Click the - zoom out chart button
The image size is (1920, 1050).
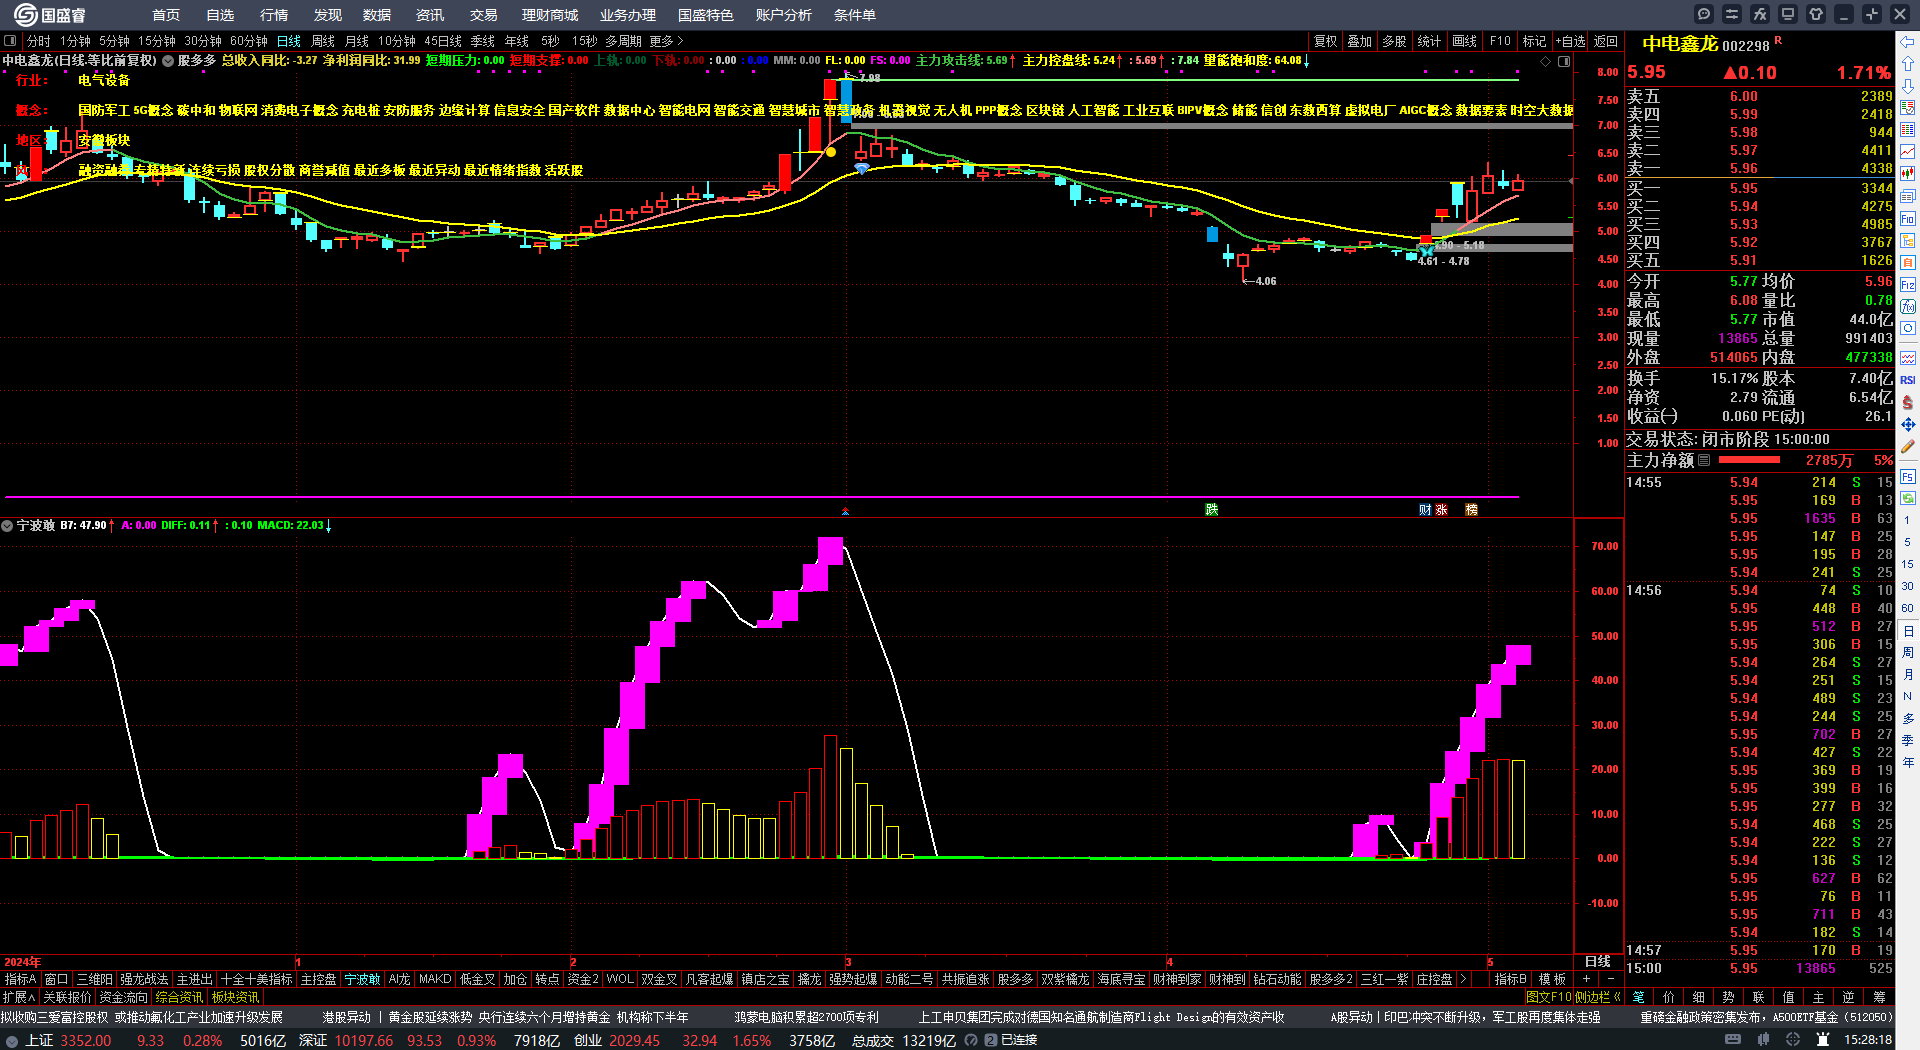(x=1610, y=979)
